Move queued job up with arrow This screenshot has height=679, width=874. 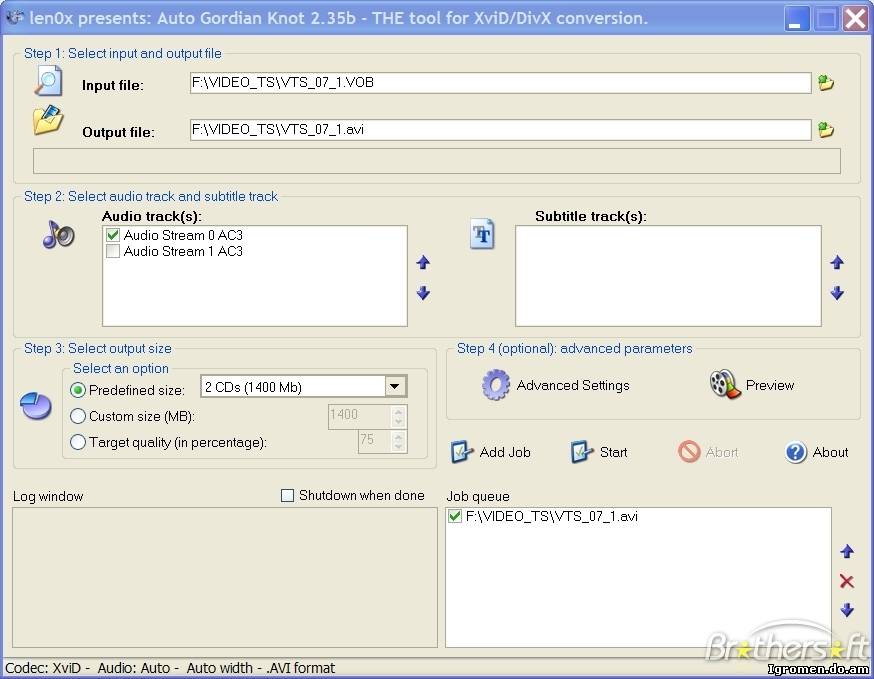(847, 551)
